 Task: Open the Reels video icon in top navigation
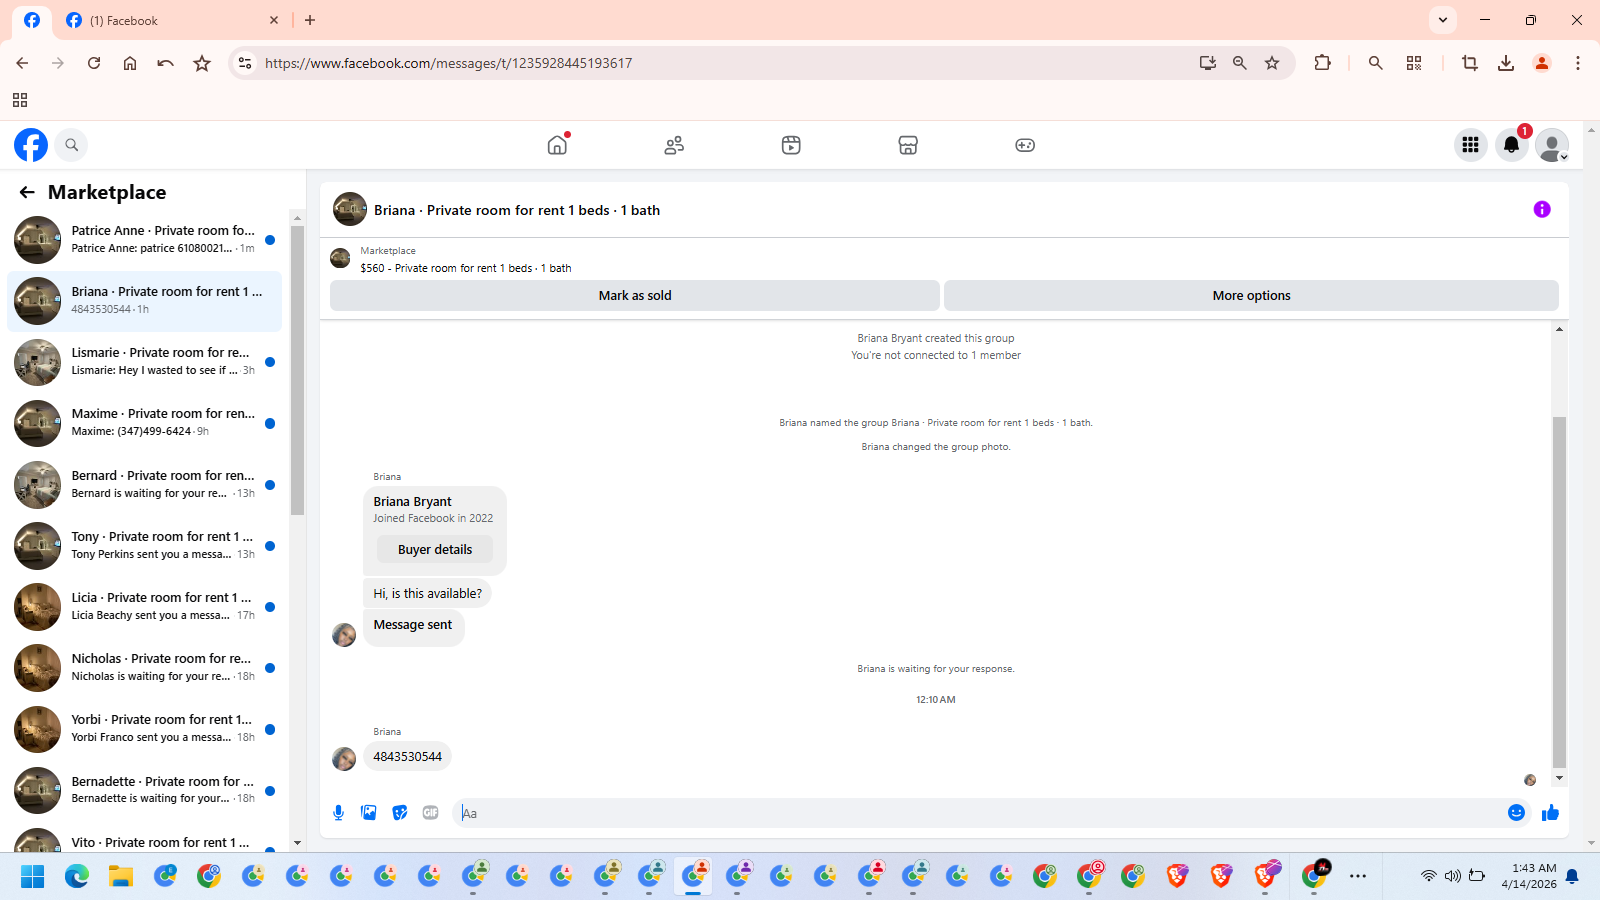791,145
